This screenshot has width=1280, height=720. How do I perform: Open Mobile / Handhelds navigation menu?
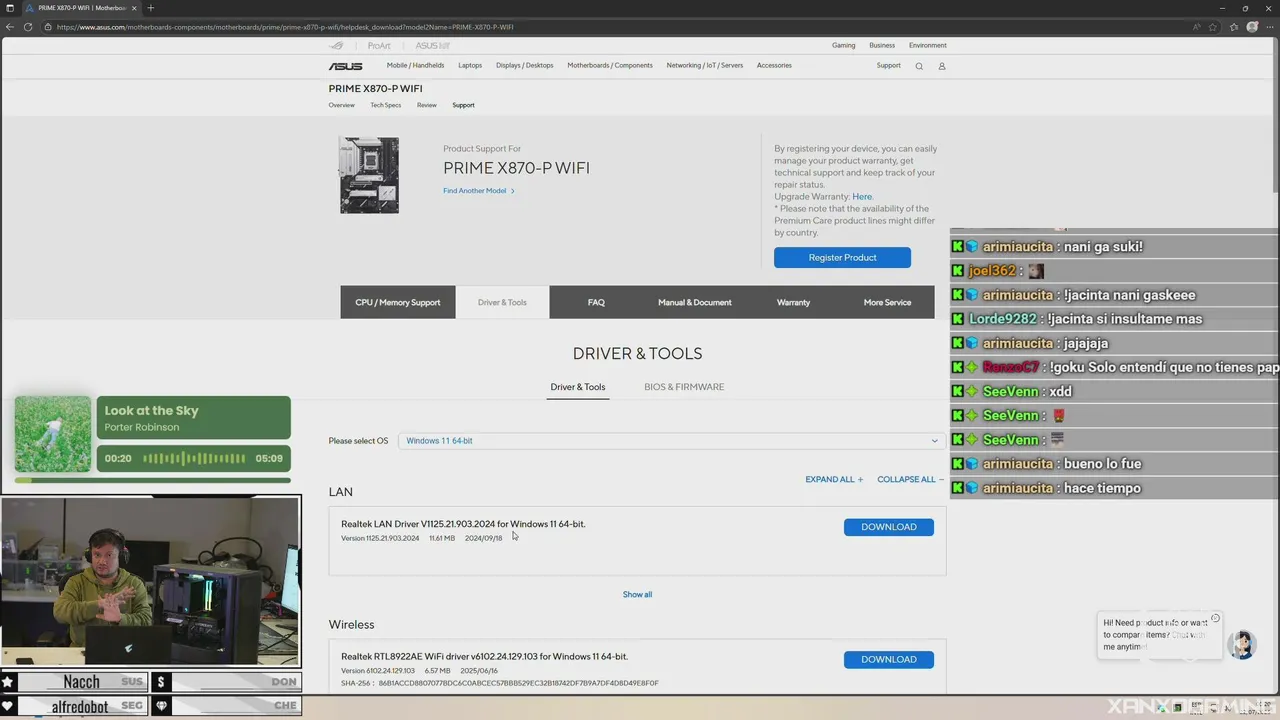tap(415, 66)
